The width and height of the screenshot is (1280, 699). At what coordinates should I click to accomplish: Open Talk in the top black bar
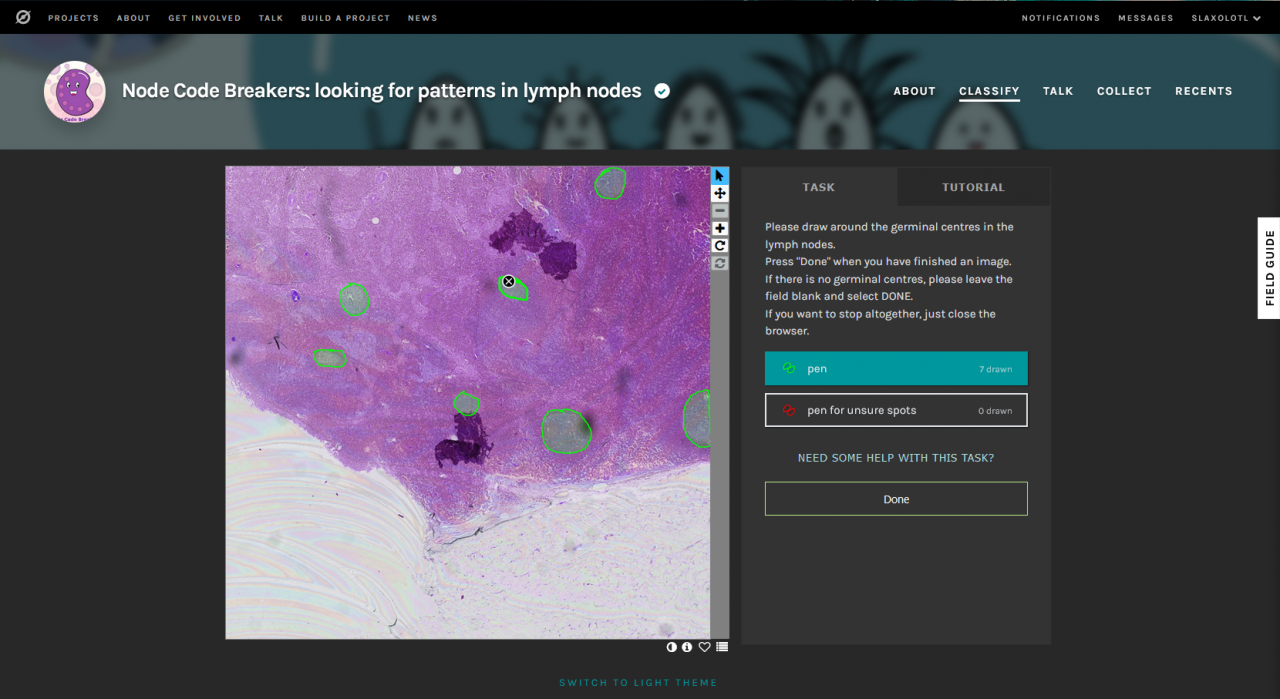(x=271, y=18)
